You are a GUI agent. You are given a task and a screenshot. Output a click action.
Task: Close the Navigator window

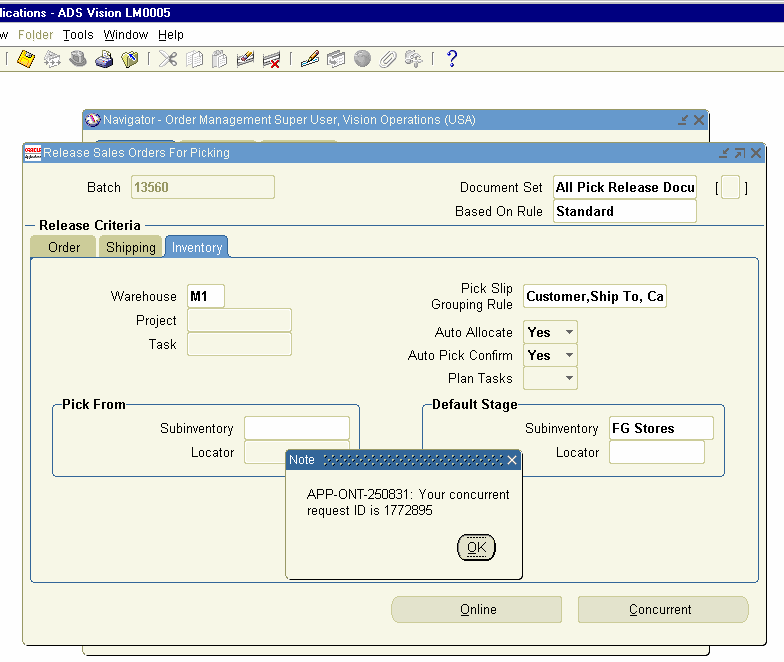tap(698, 120)
